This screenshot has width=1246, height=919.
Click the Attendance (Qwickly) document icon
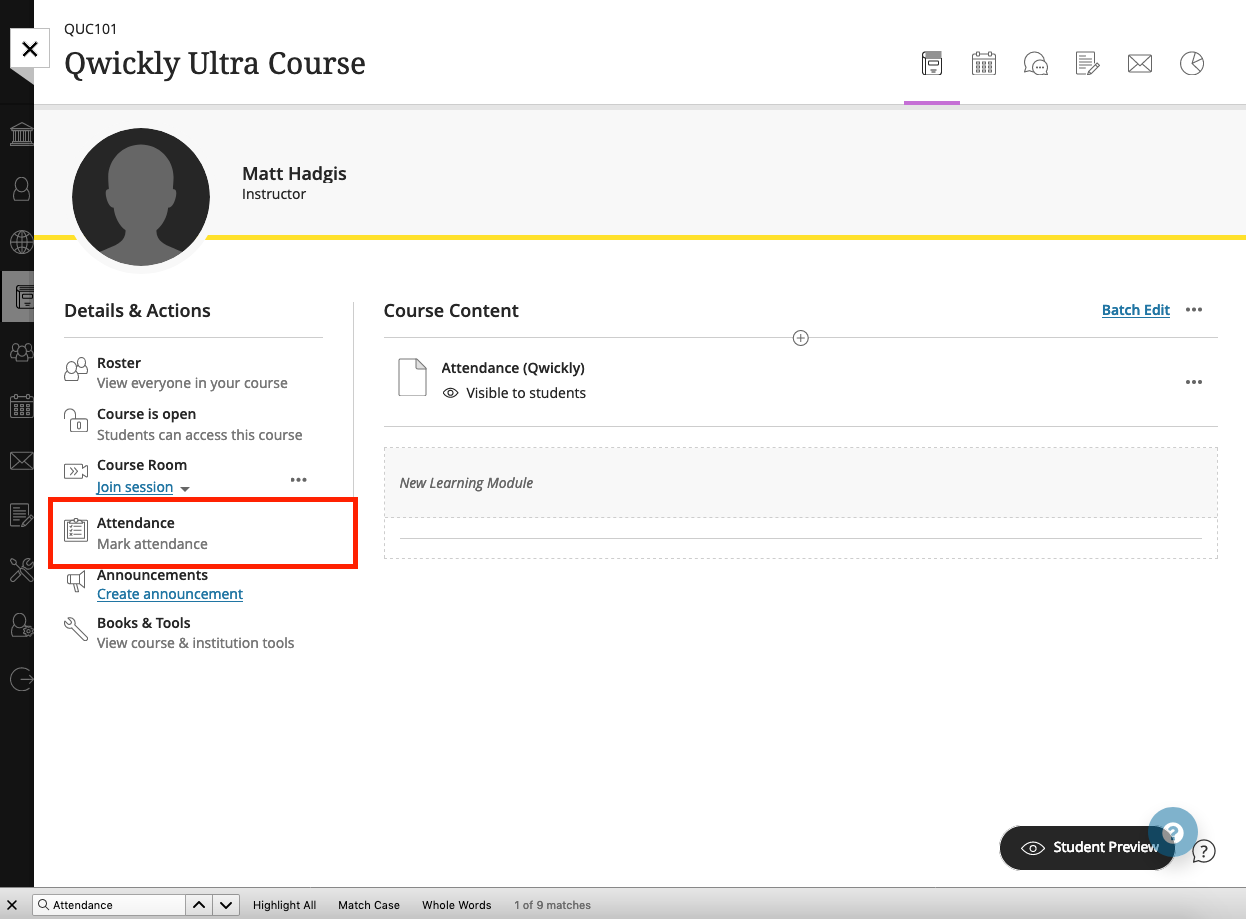[413, 378]
